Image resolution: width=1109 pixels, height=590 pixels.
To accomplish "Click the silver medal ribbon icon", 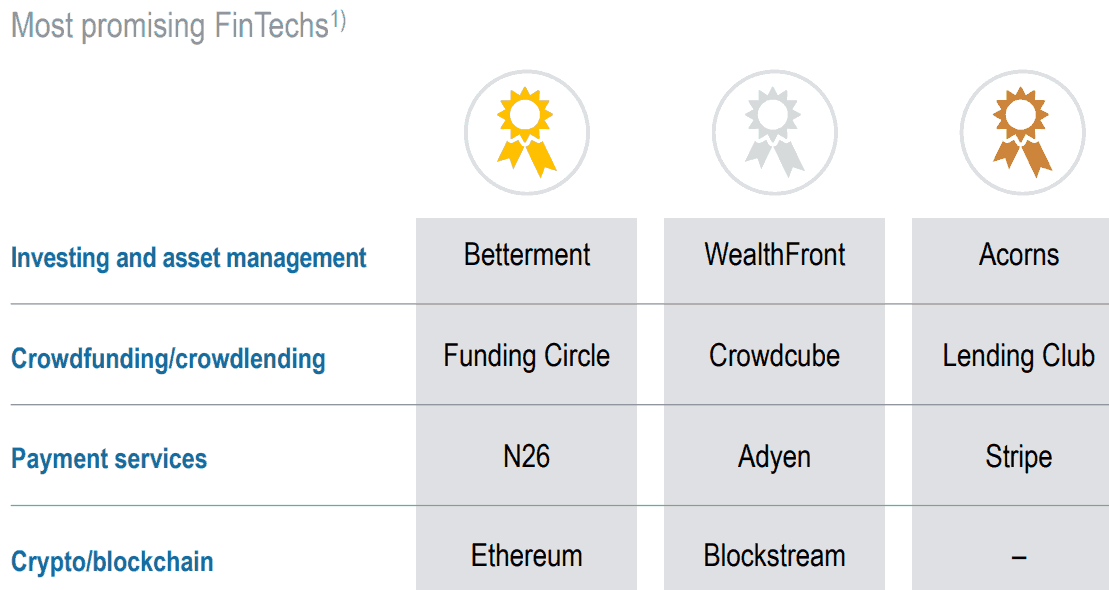I will point(774,132).
